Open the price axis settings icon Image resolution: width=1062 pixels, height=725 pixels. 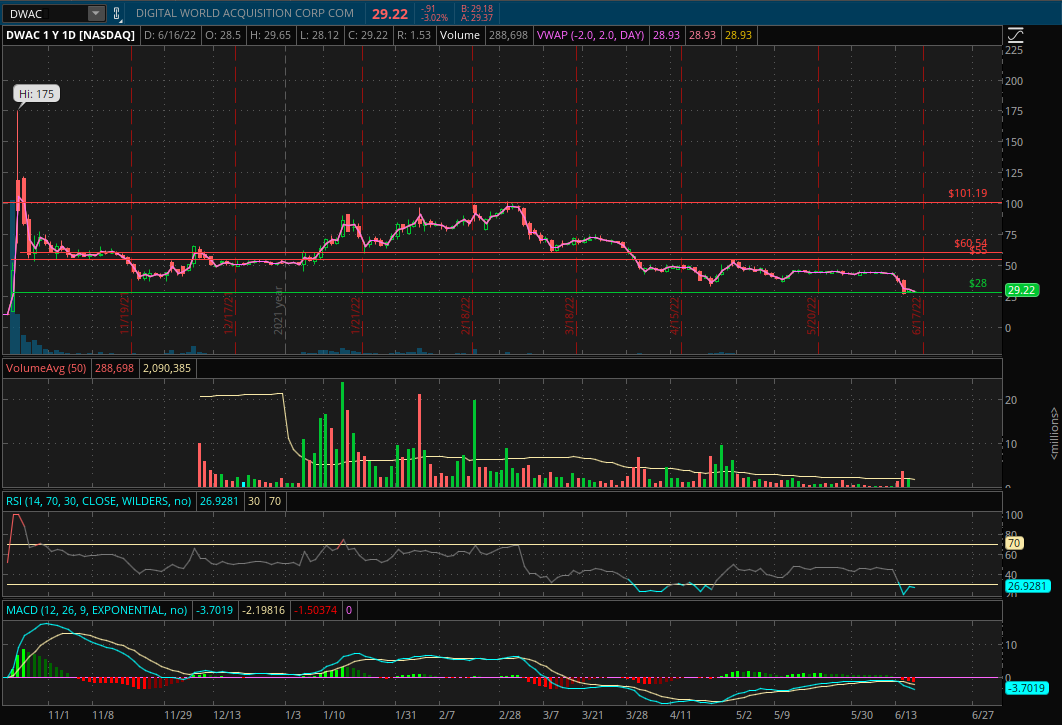(x=1015, y=35)
